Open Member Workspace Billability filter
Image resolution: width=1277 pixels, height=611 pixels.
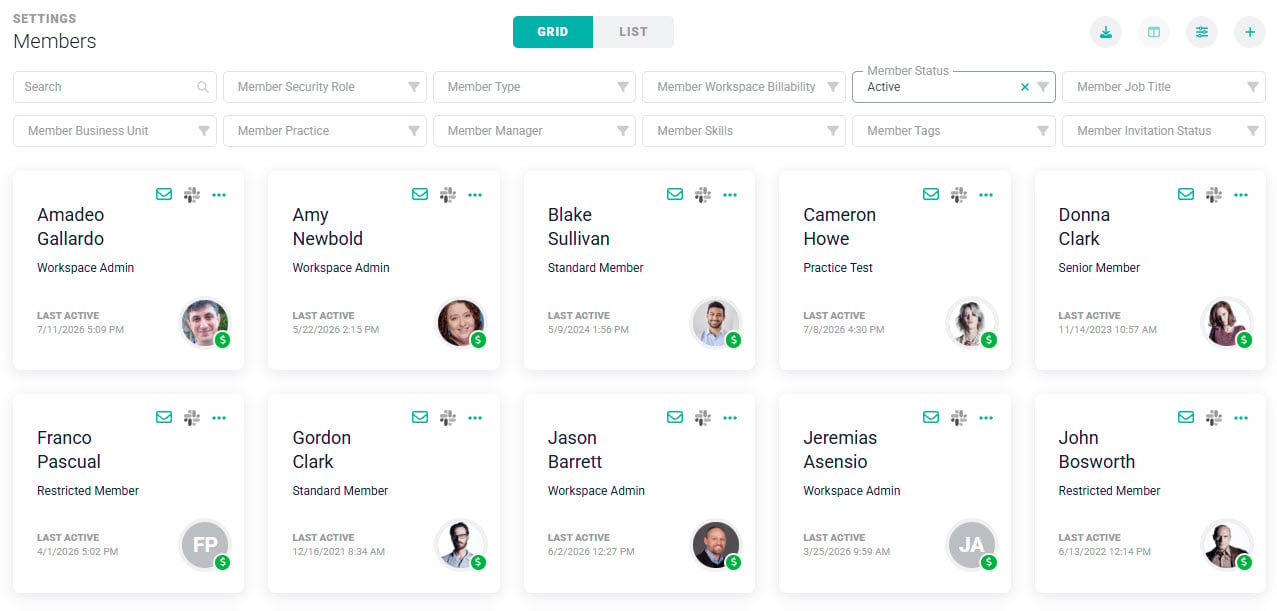point(744,87)
